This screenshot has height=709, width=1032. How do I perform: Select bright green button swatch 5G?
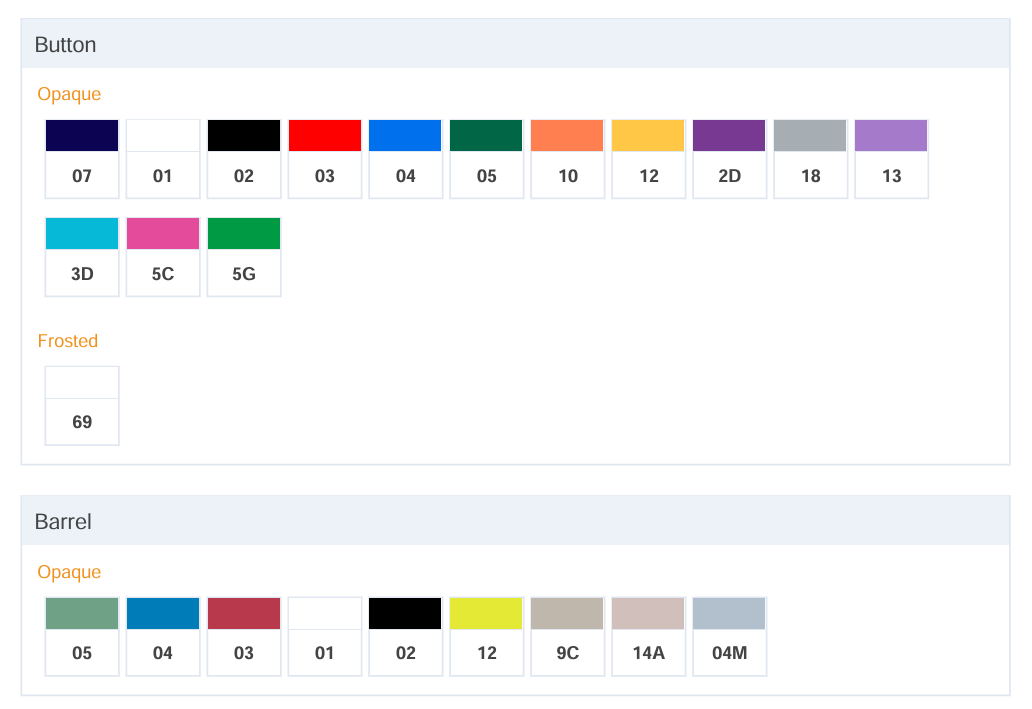(x=244, y=256)
